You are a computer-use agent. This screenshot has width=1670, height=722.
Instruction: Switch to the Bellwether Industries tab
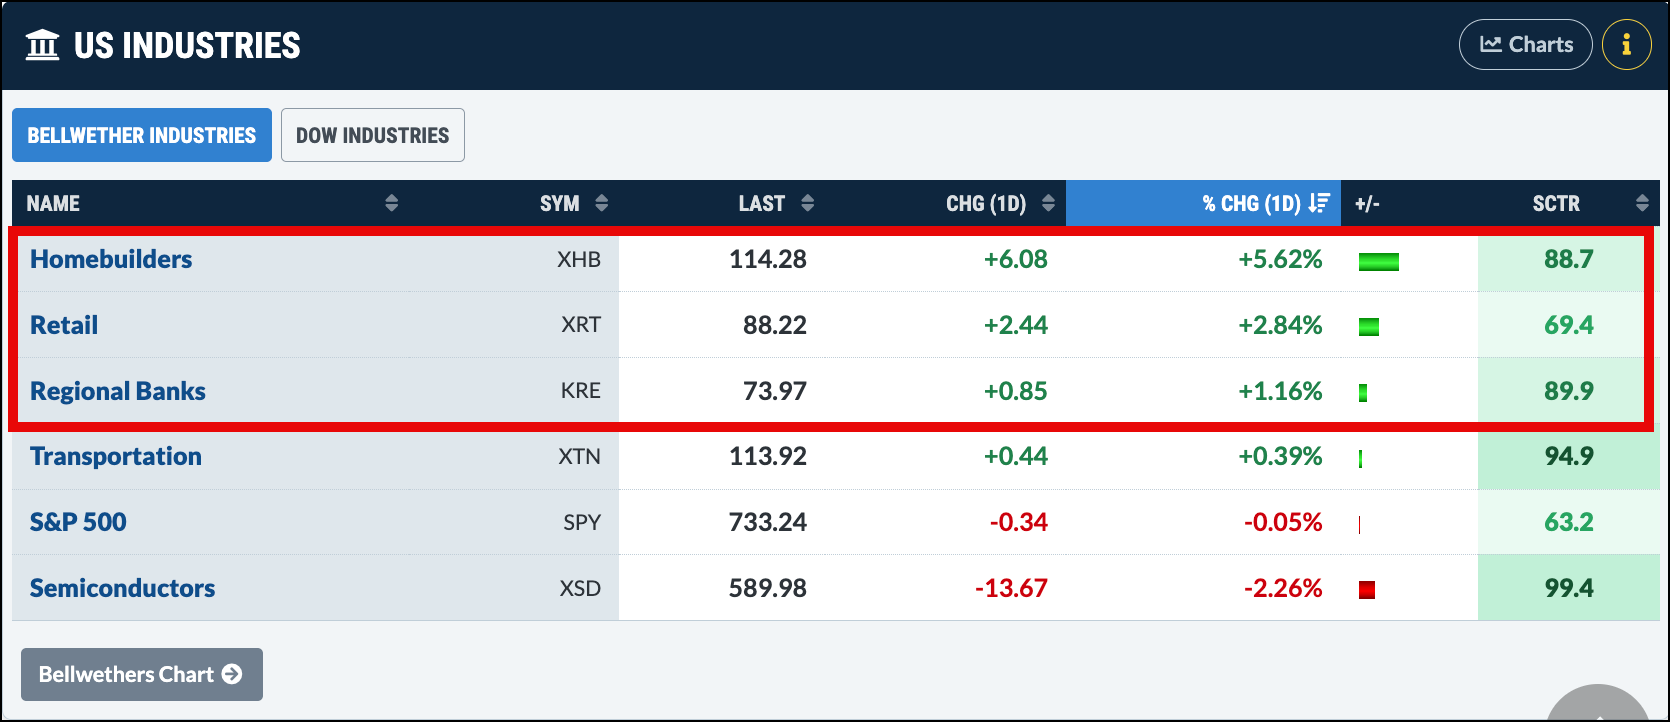142,135
